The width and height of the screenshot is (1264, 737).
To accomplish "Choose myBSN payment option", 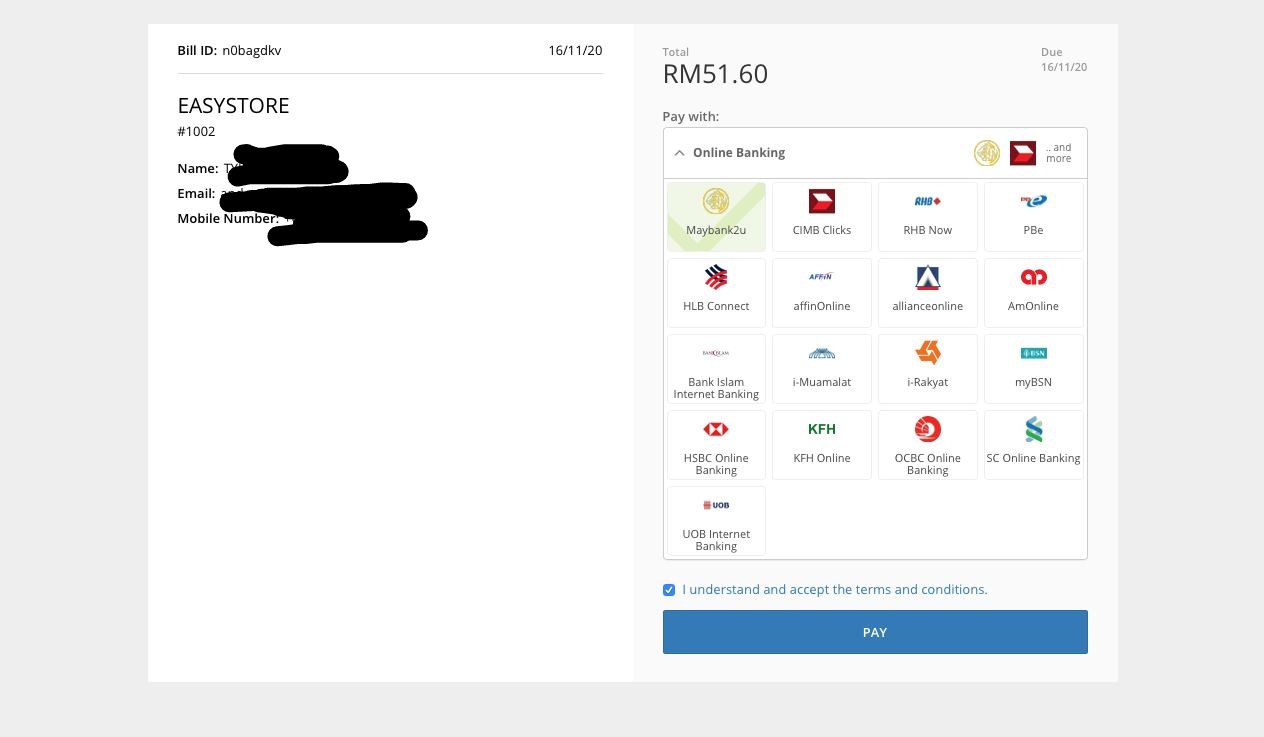I will coord(1033,368).
